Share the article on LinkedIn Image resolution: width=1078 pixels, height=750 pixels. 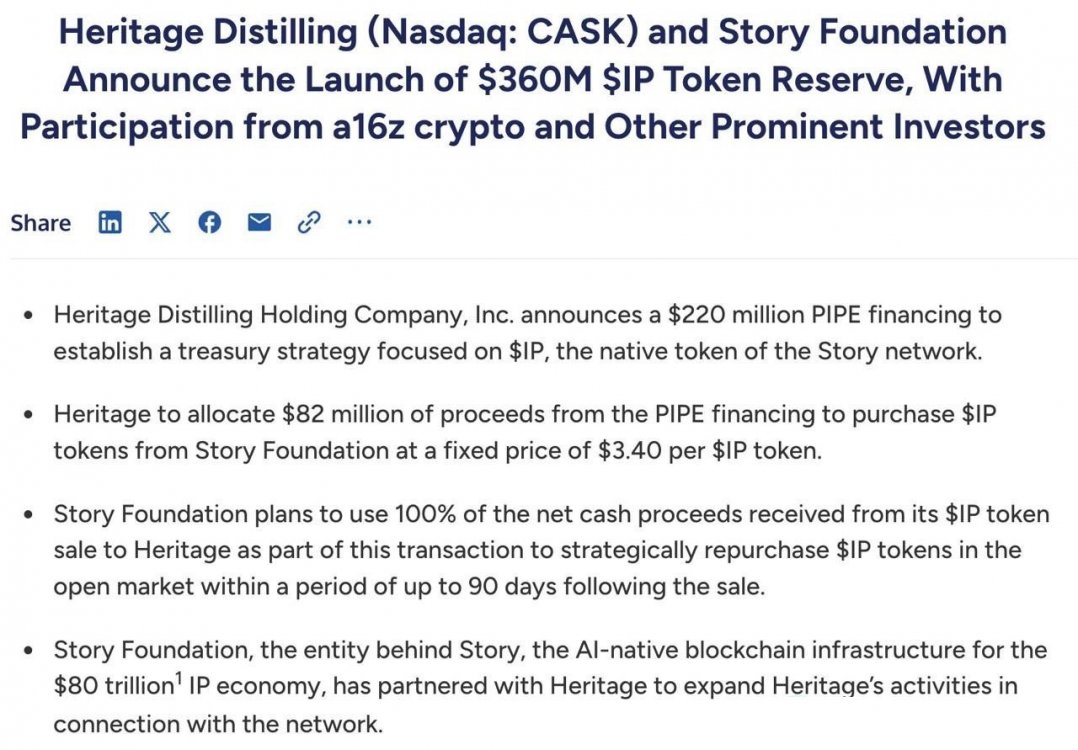point(110,222)
